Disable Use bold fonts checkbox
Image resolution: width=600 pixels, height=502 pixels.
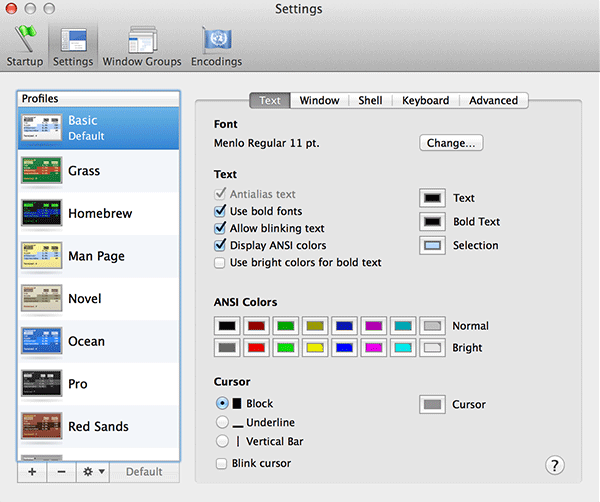[x=220, y=212]
